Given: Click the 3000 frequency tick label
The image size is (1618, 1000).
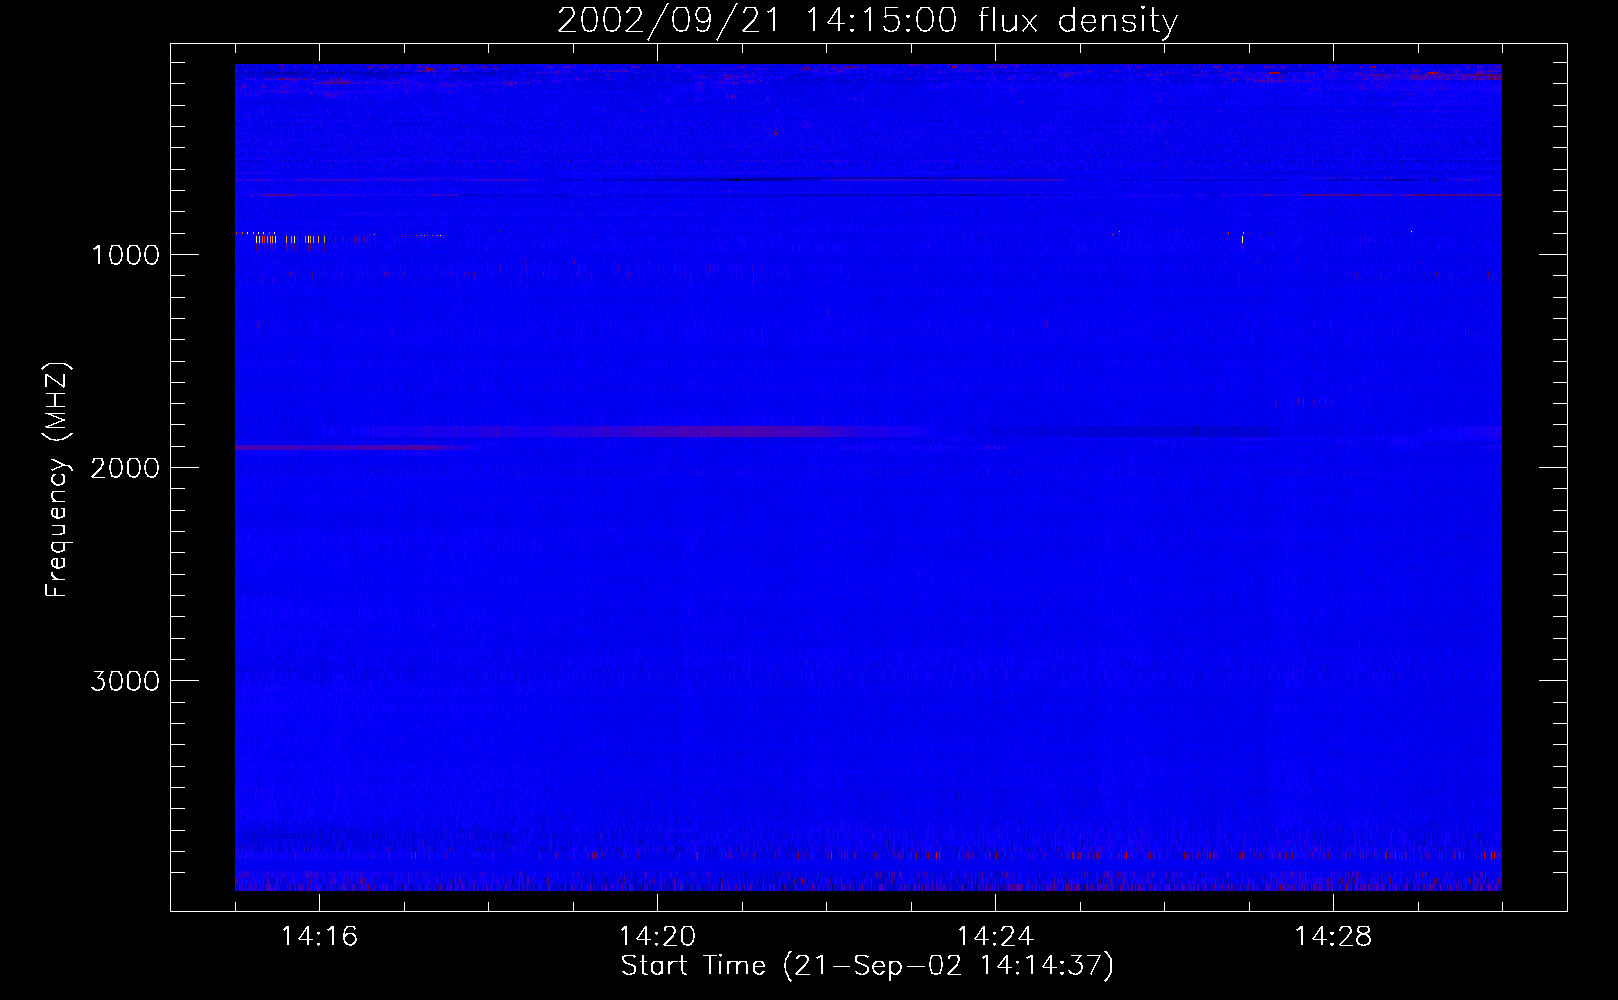Looking at the screenshot, I should click(x=125, y=681).
